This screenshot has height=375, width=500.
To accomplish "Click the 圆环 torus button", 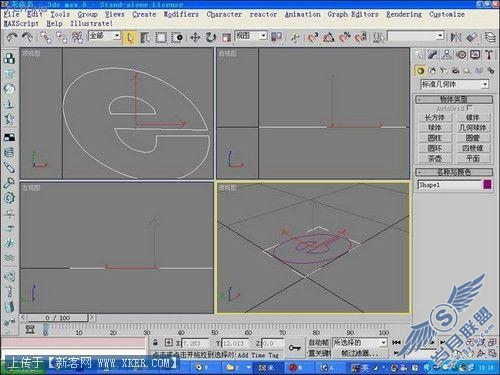I will [x=435, y=148].
